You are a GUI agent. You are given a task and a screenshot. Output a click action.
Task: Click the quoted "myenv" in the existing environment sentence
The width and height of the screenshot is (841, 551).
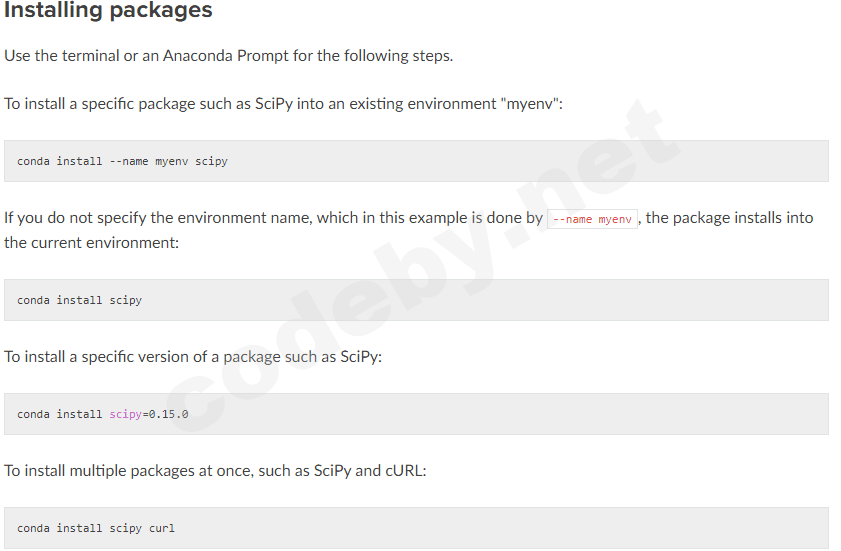529,104
